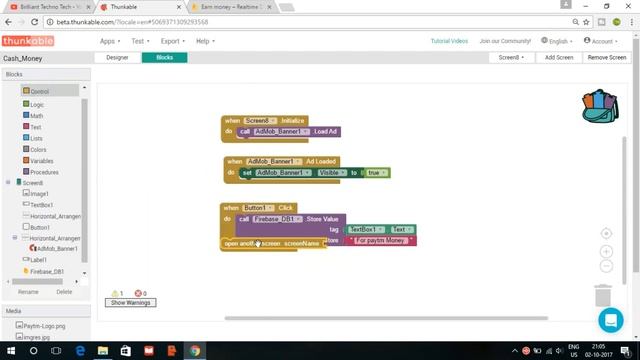The width and height of the screenshot is (640, 360).
Task: Zoom in with the plus icon
Action: point(606,251)
